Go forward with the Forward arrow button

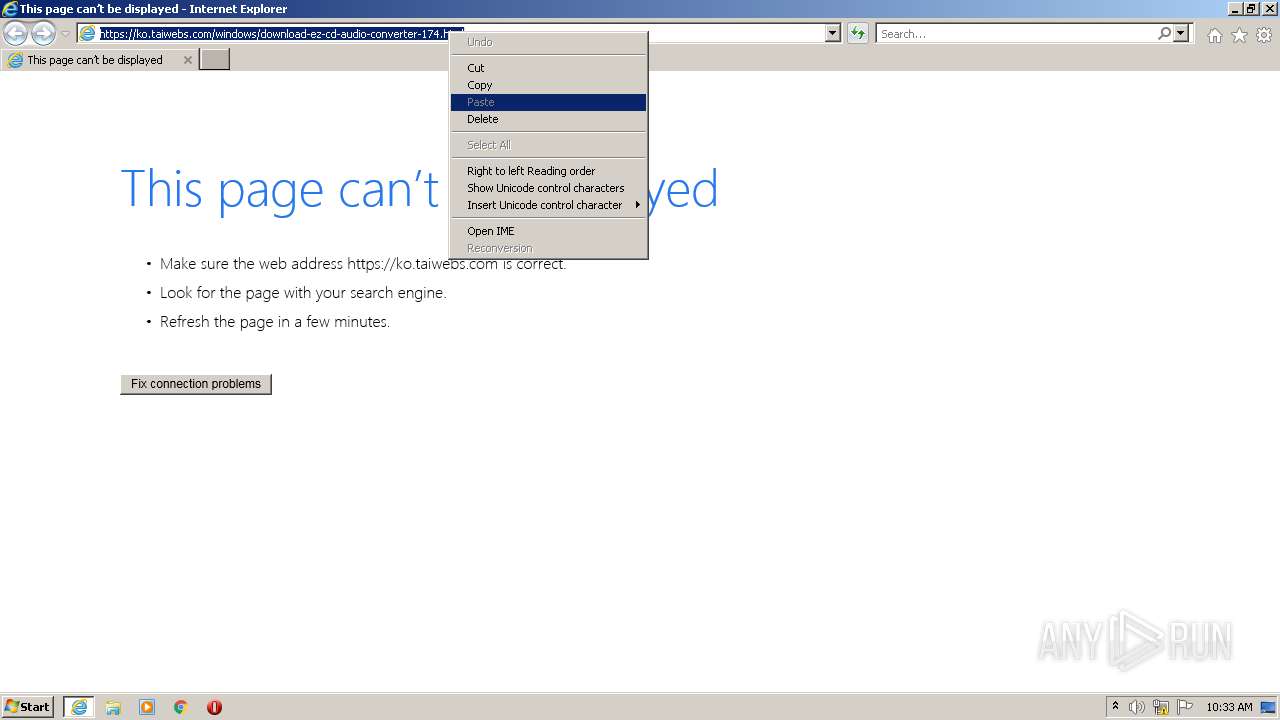point(43,34)
